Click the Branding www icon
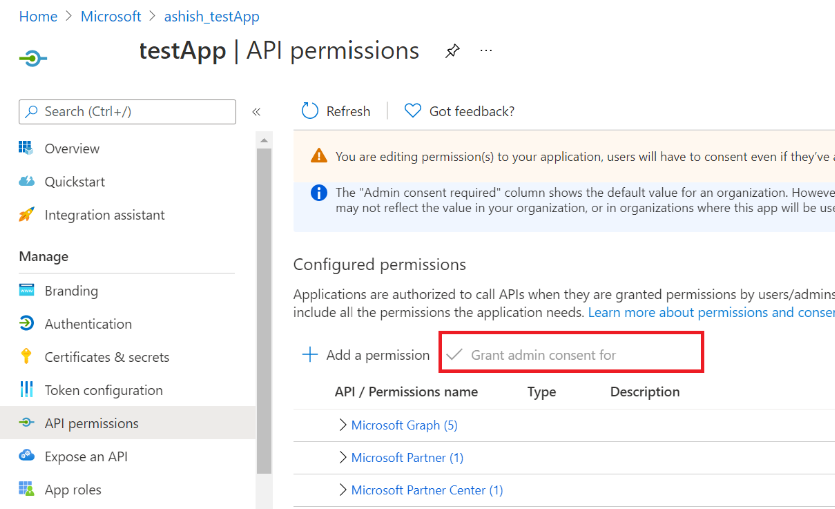The image size is (835, 509). (27, 290)
